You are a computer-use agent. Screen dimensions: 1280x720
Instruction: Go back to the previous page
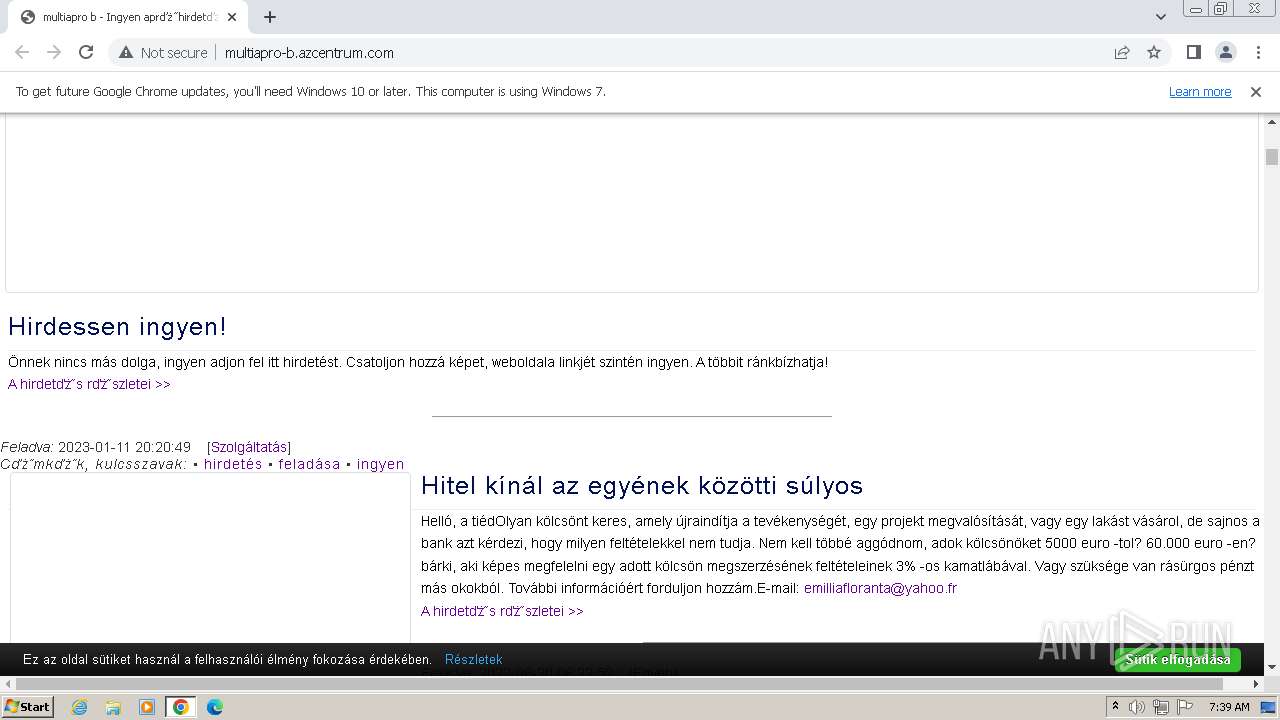pos(22,52)
